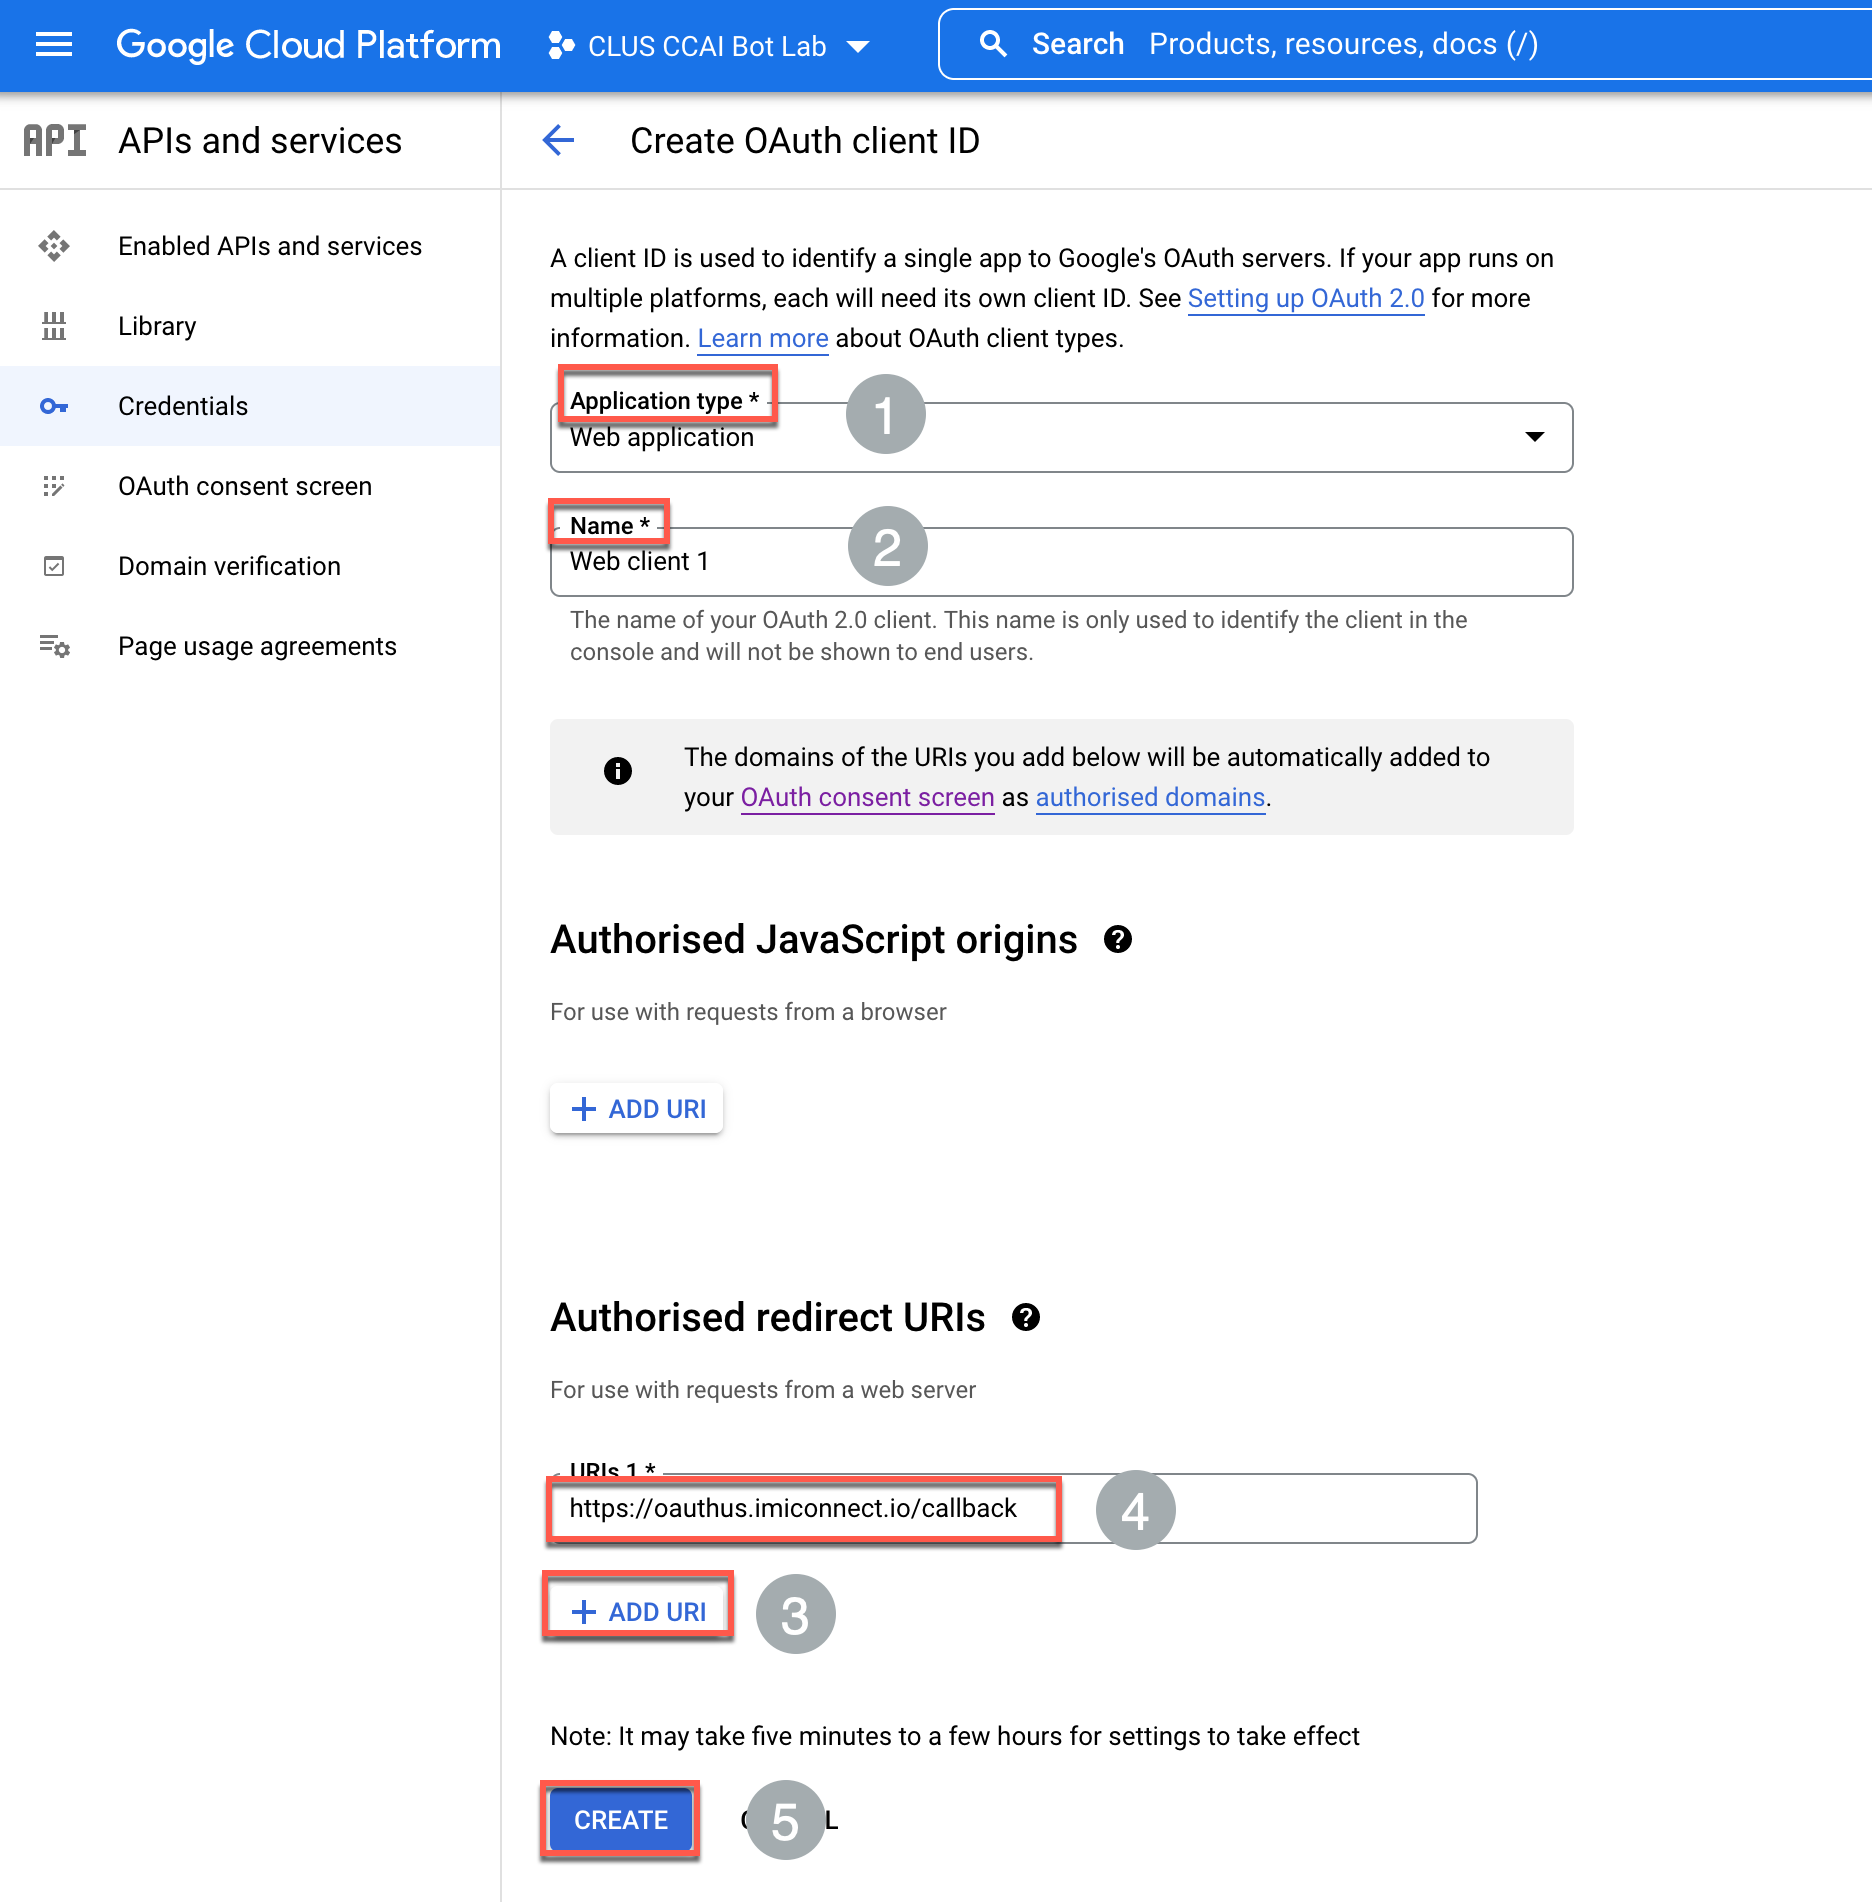
Task: Click the Application type dropdown arrow
Action: [1535, 437]
